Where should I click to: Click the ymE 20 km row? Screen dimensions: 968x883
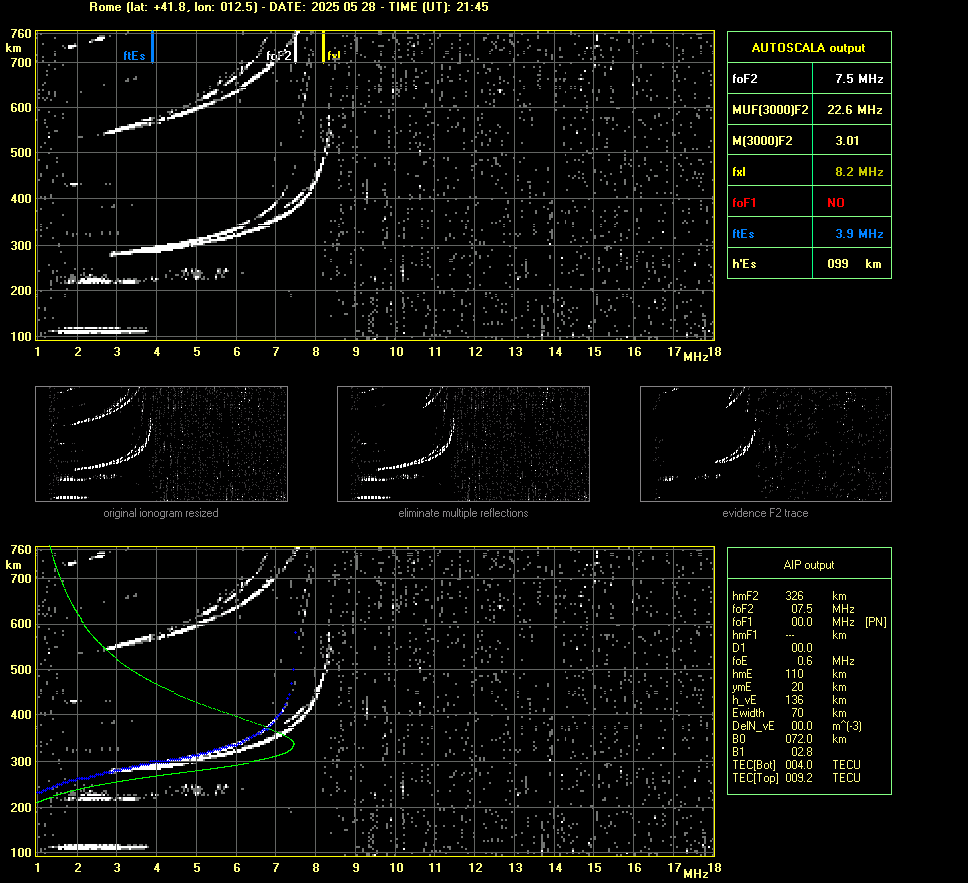tap(789, 687)
